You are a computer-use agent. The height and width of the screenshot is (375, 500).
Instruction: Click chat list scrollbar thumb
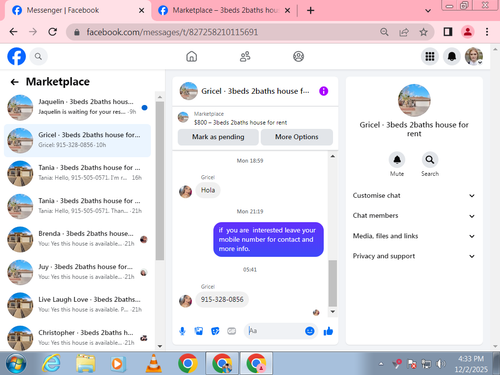point(160,181)
